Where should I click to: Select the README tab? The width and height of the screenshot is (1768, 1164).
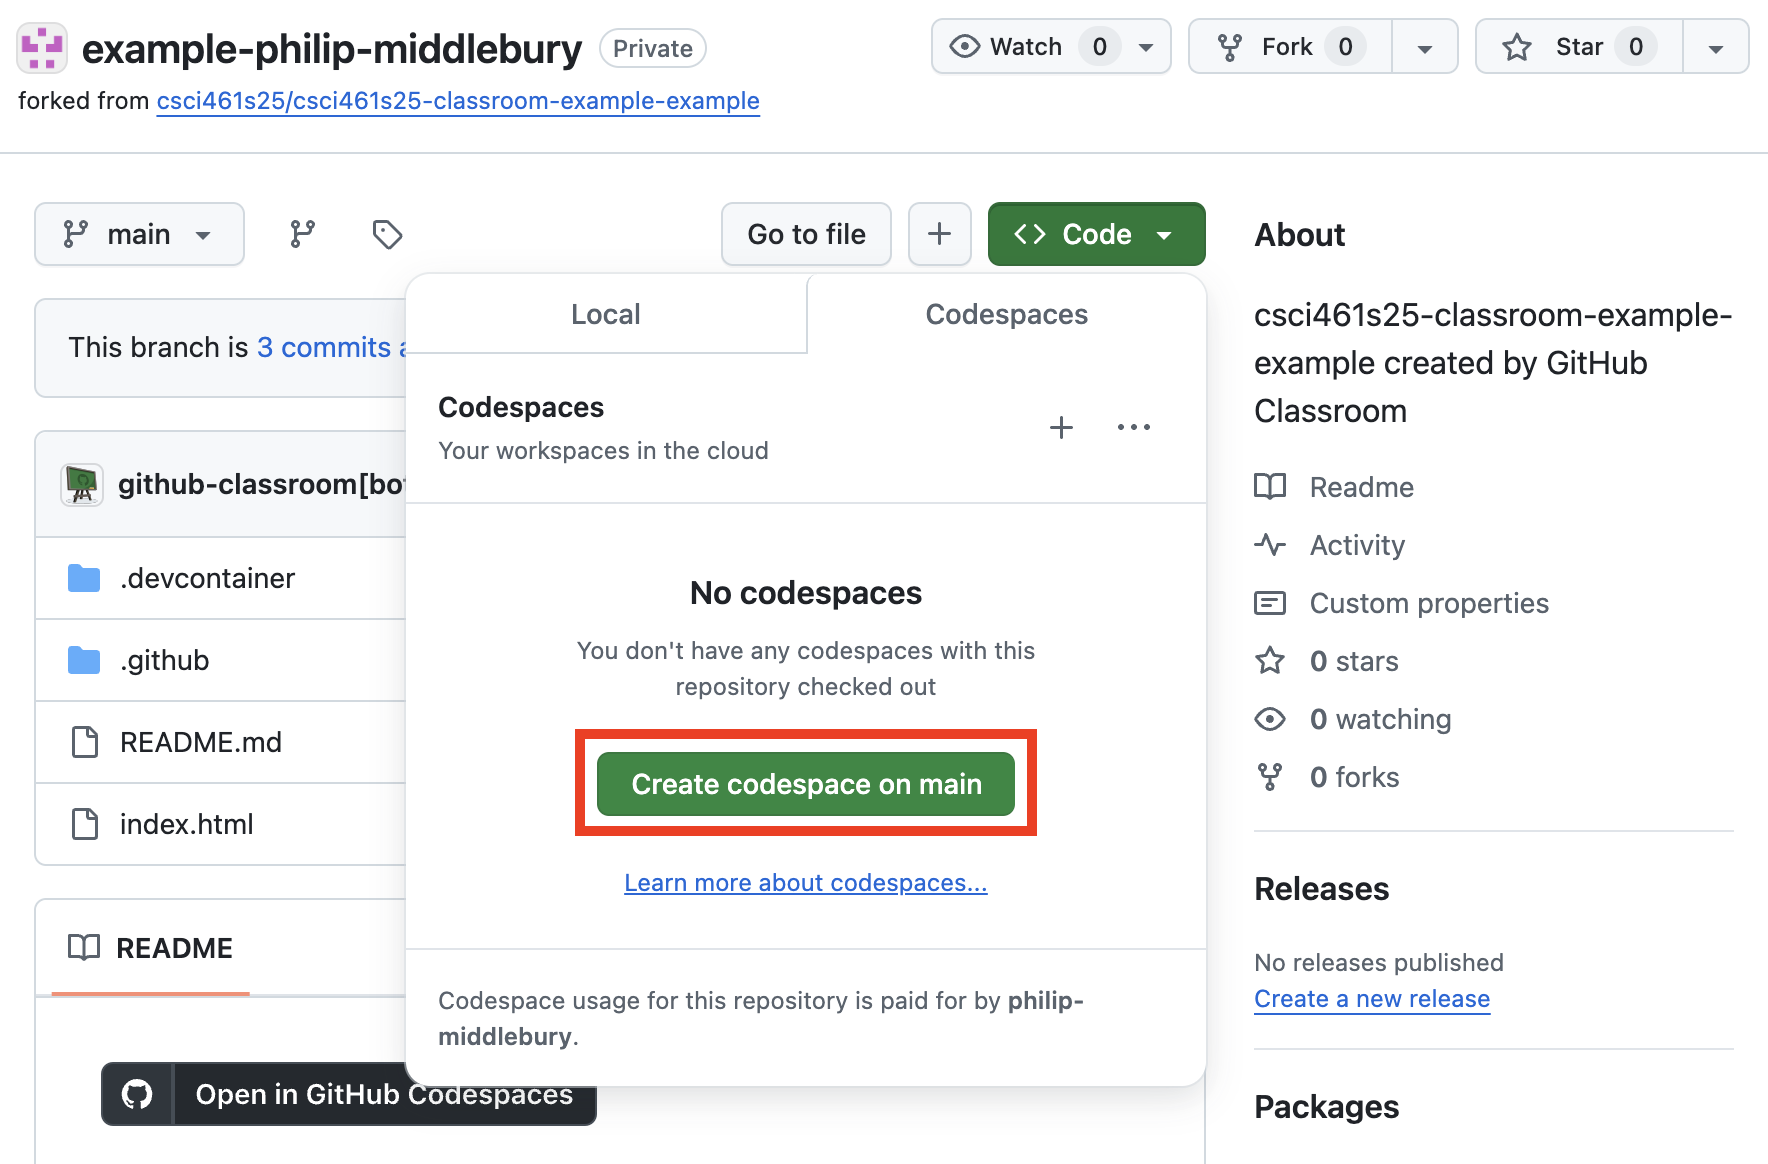tap(150, 948)
